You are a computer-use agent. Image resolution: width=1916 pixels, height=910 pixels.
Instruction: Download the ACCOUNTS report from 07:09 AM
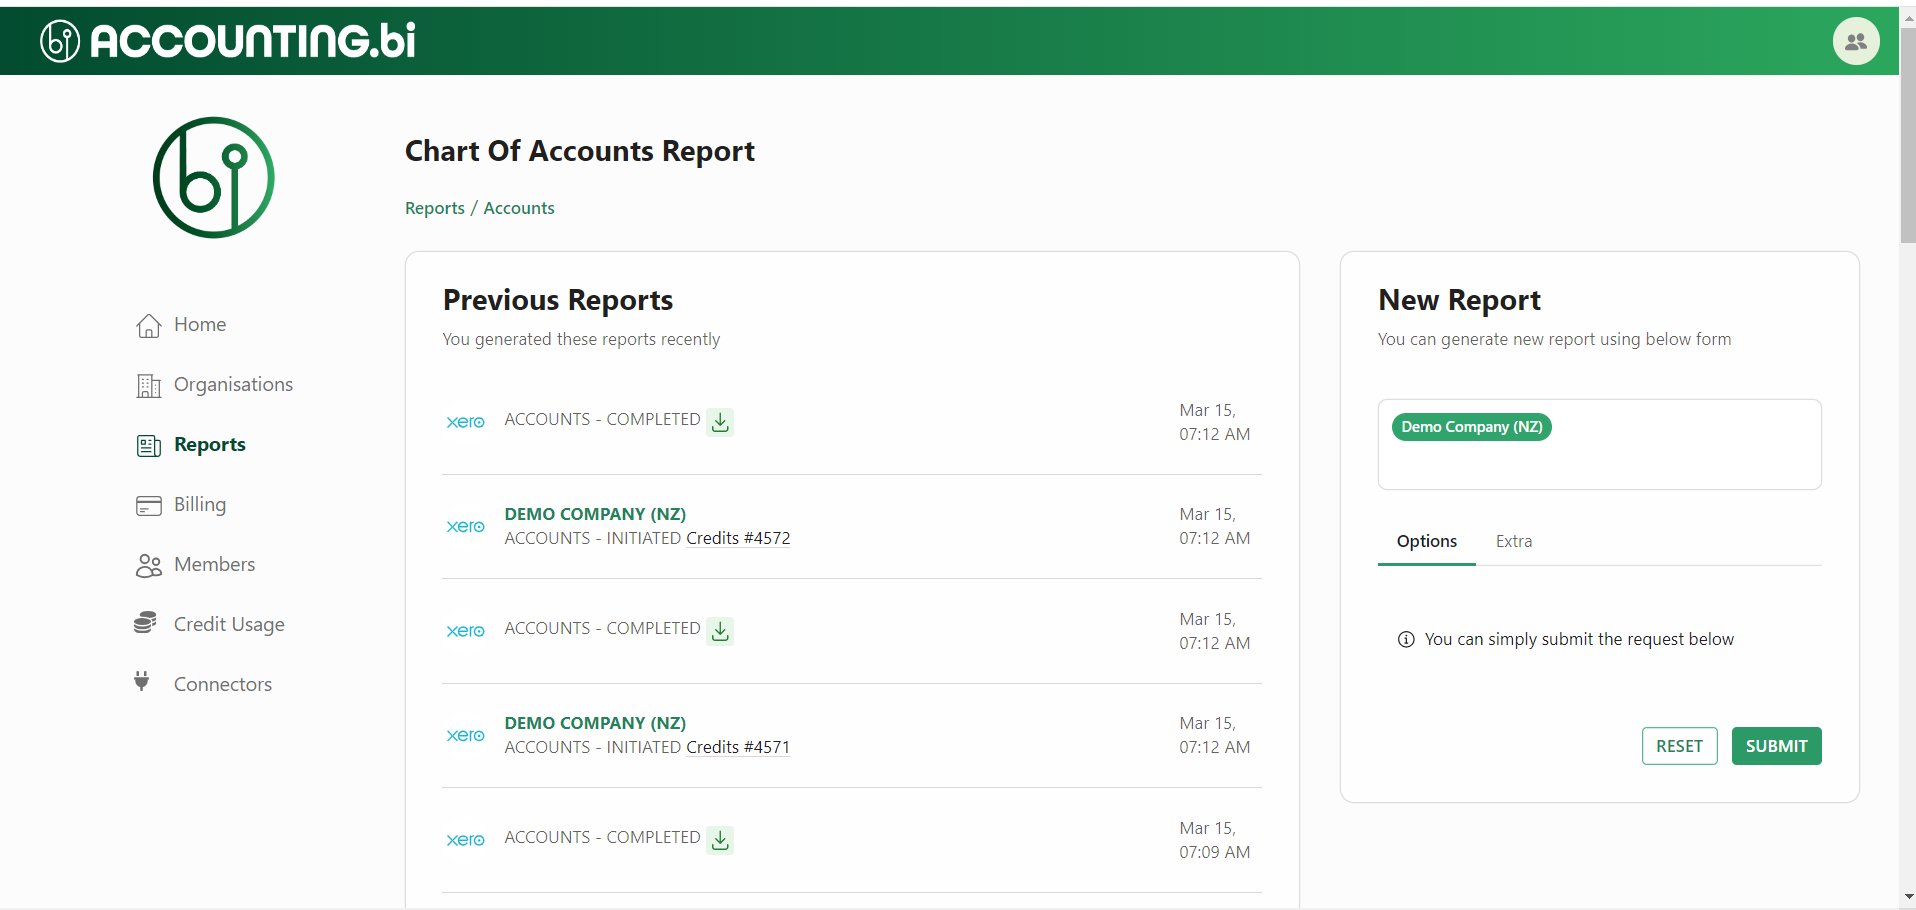(x=720, y=840)
